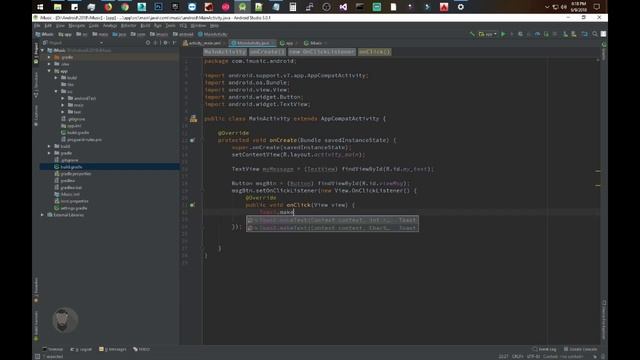The image size is (640, 360).
Task: Expand the External Libraries node
Action: tap(42, 215)
